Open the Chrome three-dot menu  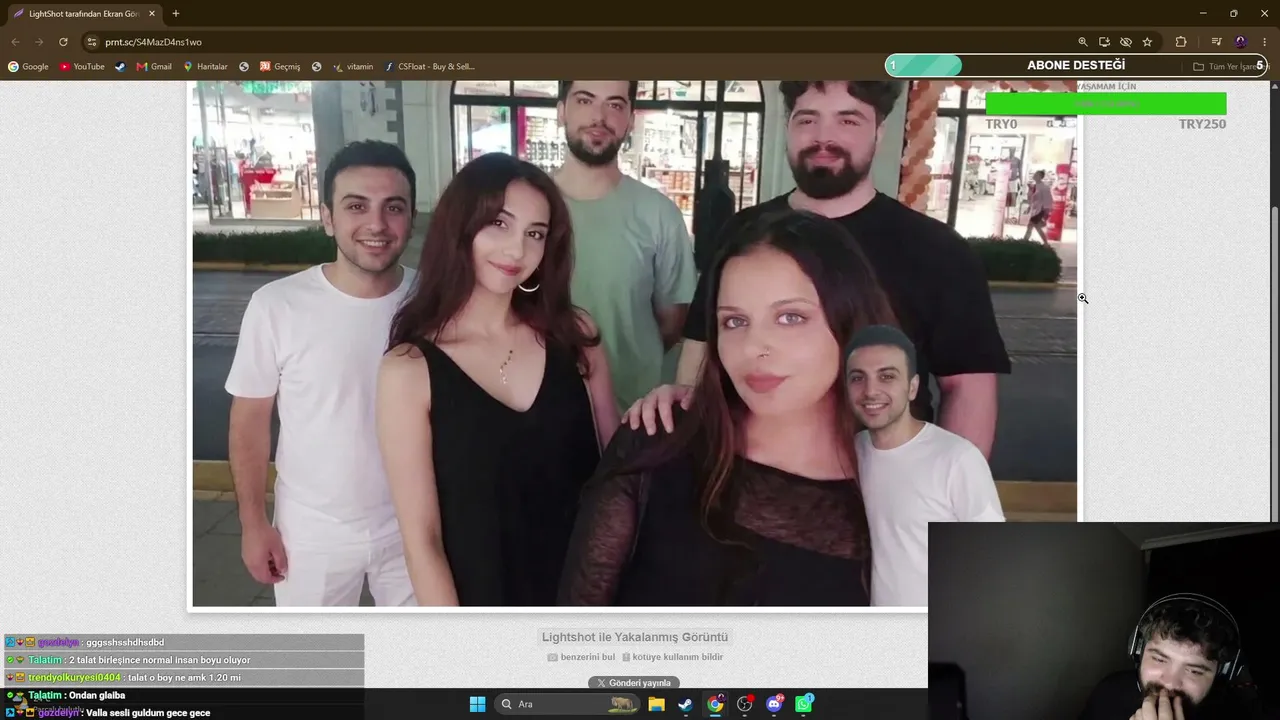click(x=1265, y=42)
